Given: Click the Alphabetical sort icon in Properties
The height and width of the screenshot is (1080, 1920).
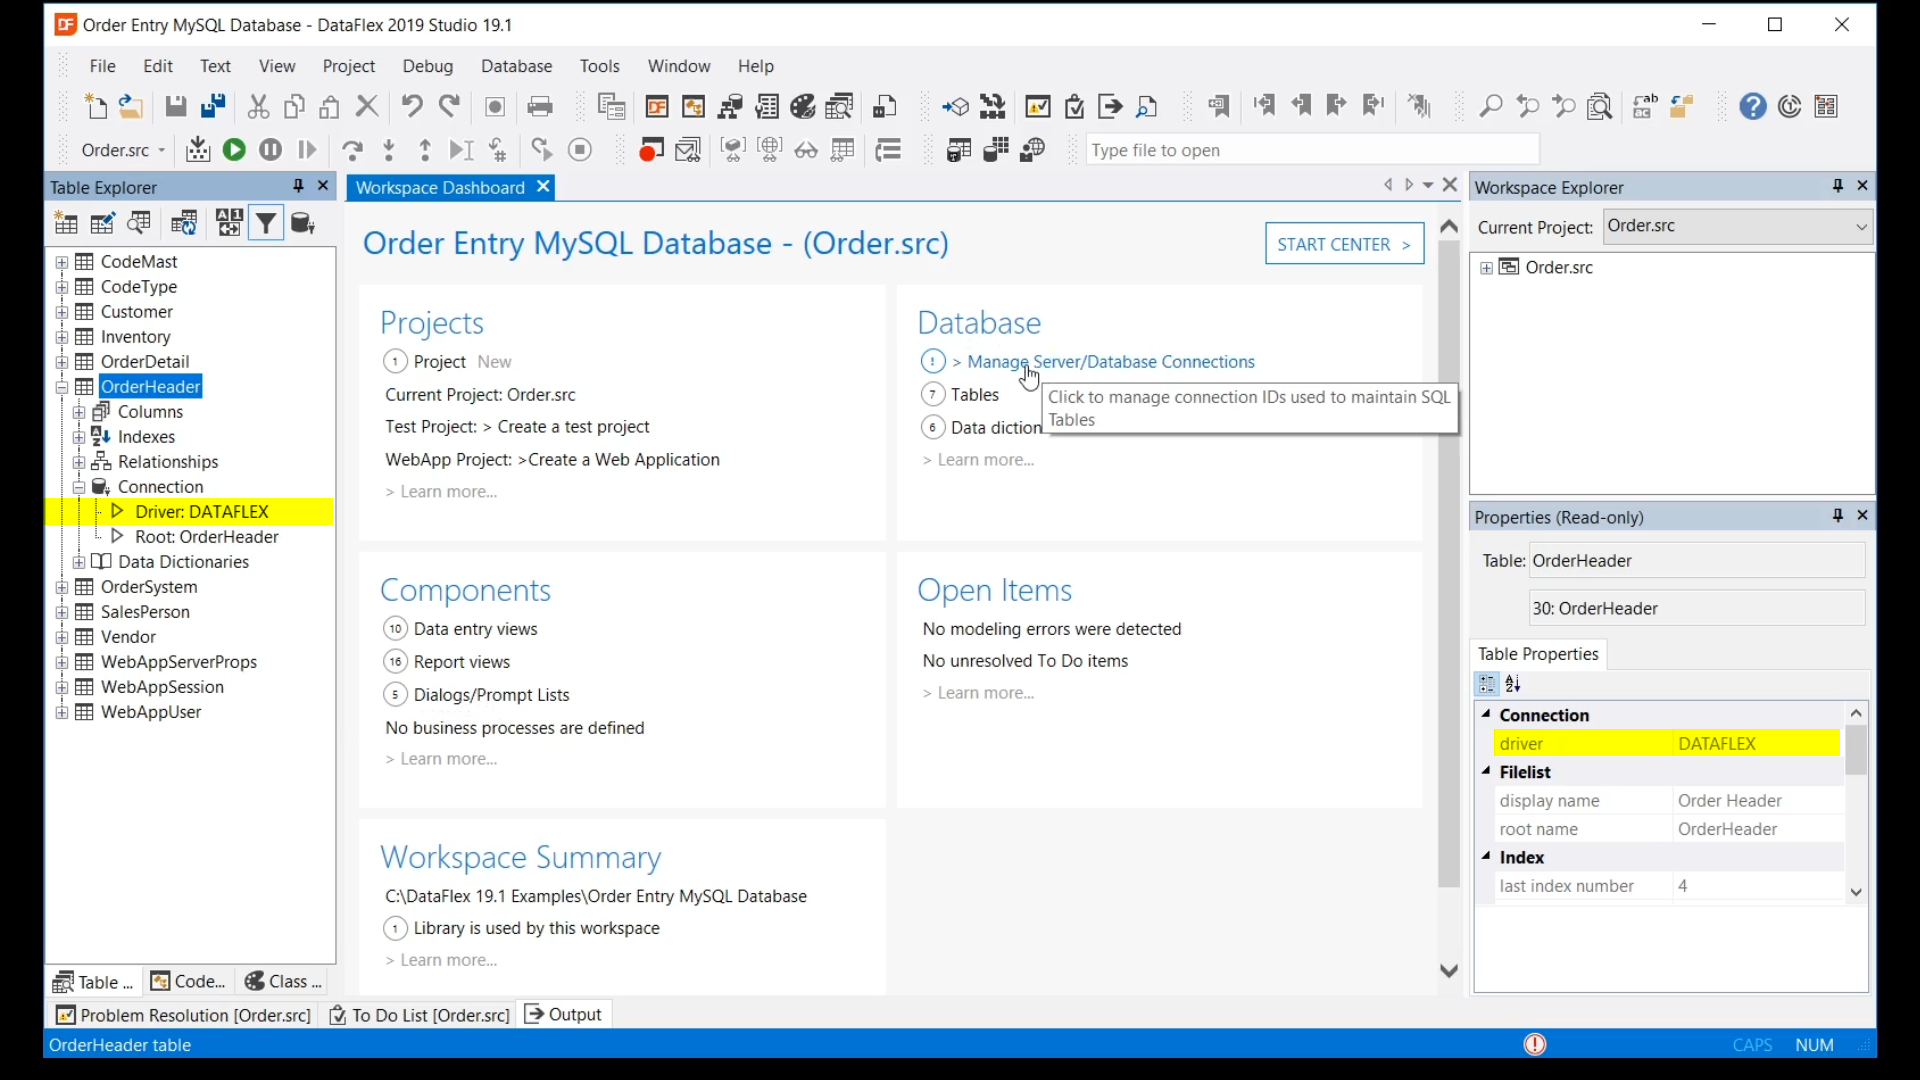Looking at the screenshot, I should (x=1514, y=684).
